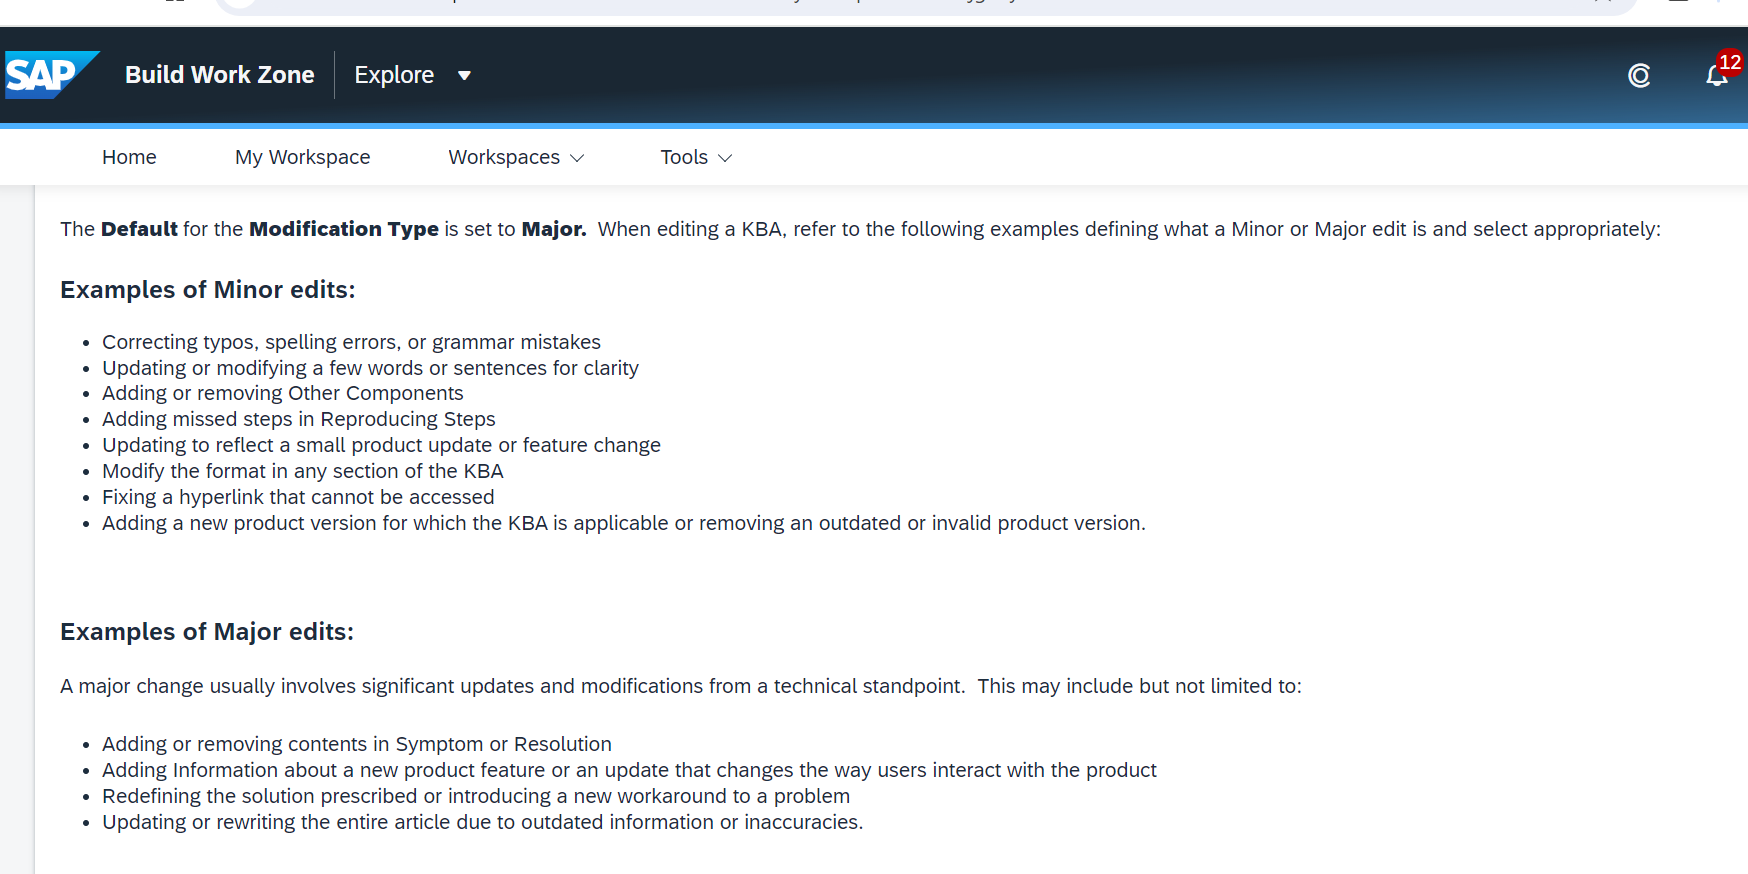The image size is (1748, 874).
Task: Click the Build Work Zone title
Action: [219, 75]
